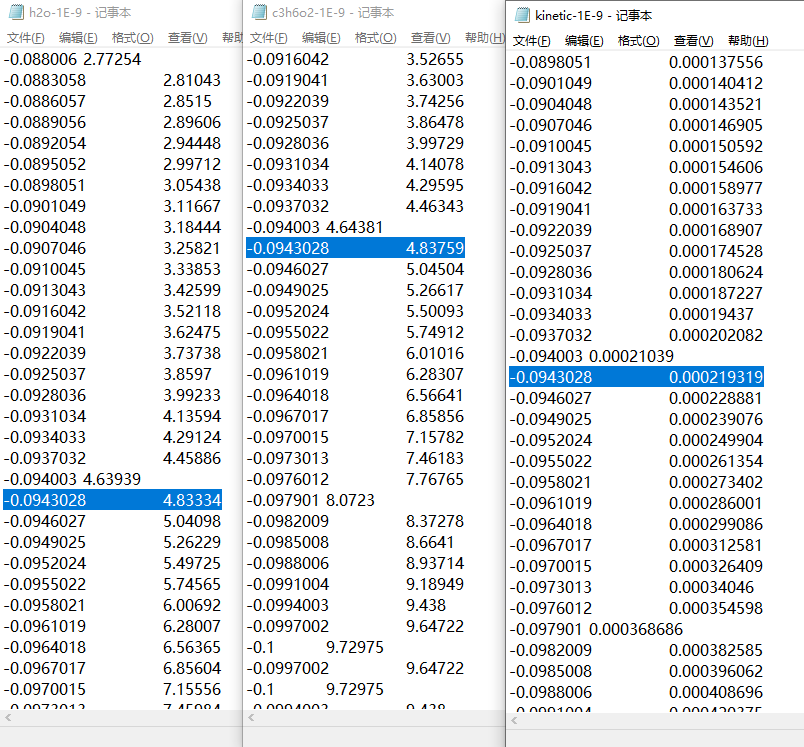Open 文件(F) menu in the h2o-1E-9 window
The image size is (804, 747).
click(x=25, y=38)
